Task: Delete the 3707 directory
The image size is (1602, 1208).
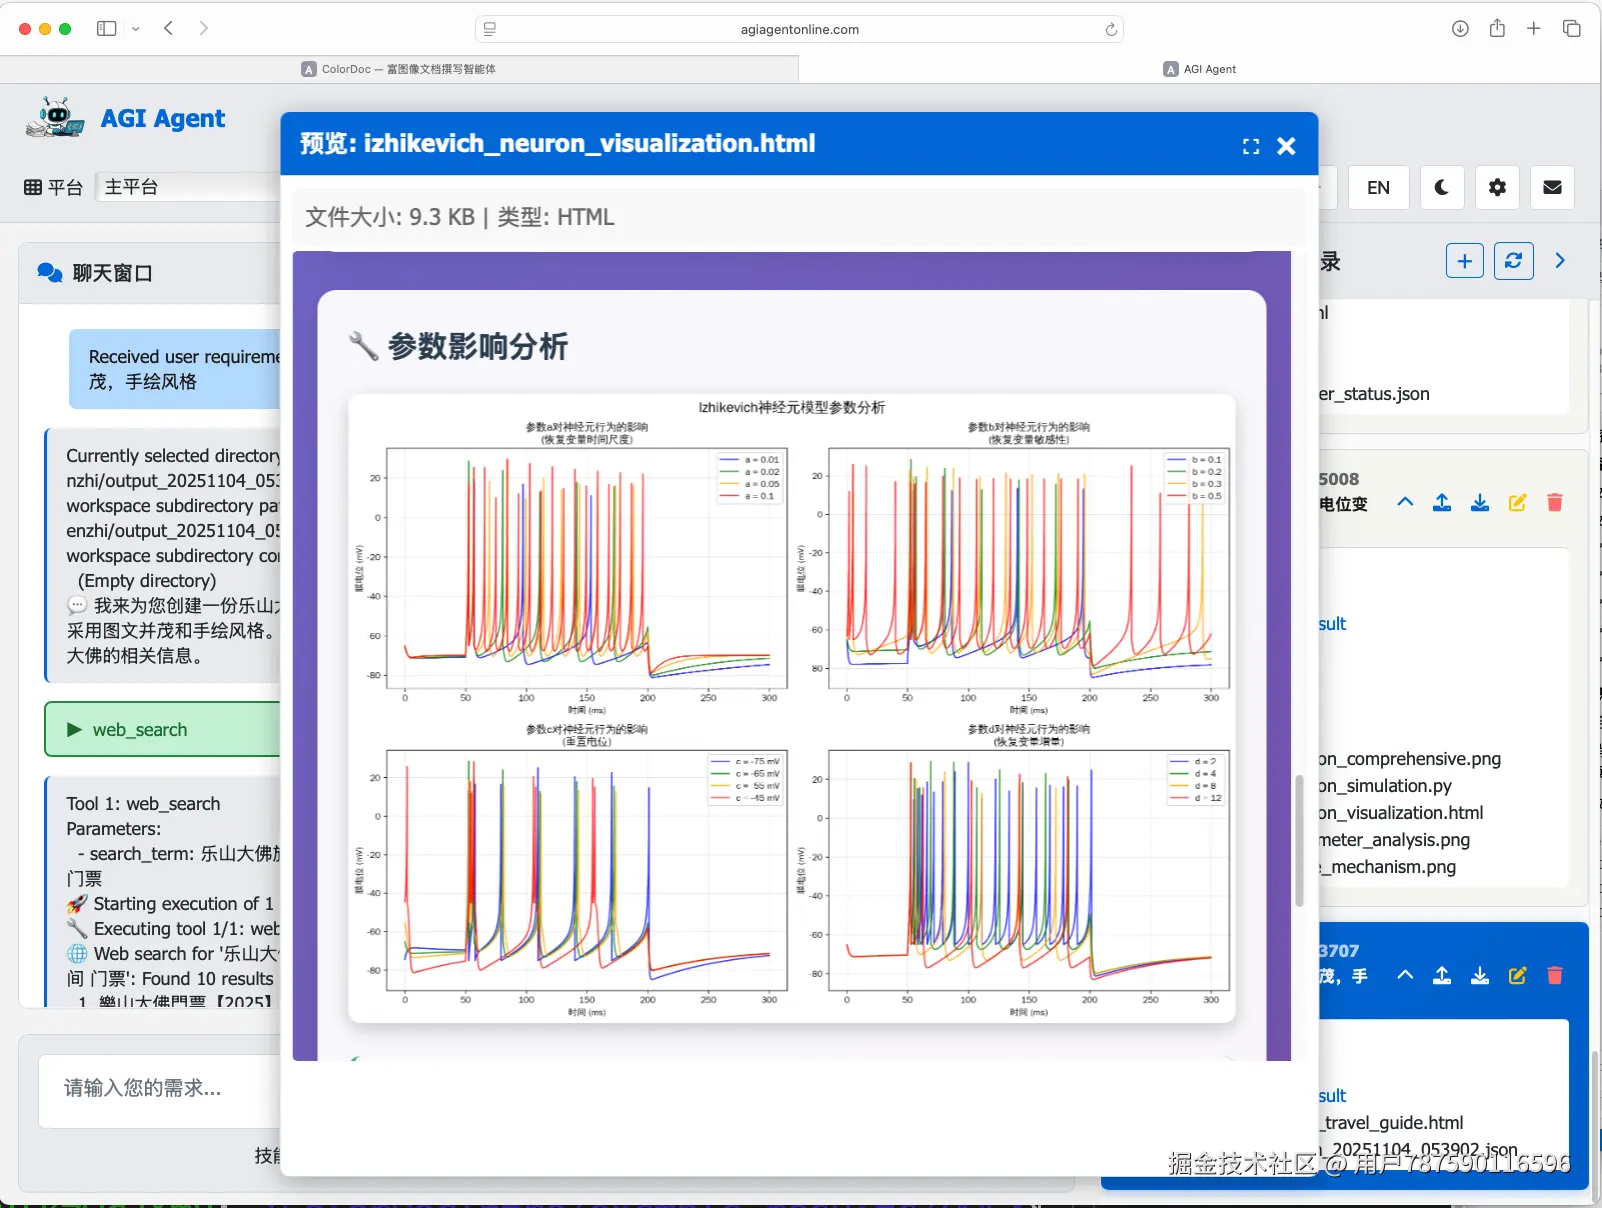Action: point(1555,975)
